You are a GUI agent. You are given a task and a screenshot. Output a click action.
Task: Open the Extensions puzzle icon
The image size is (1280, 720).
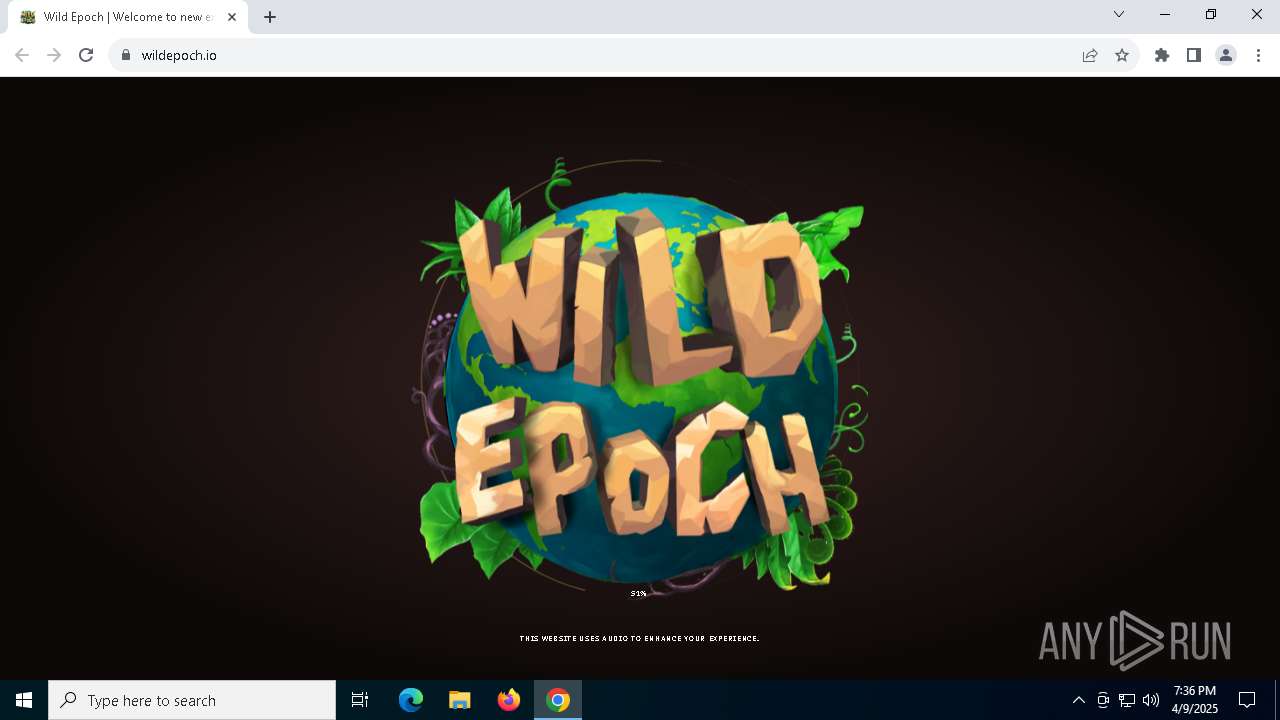click(x=1162, y=55)
